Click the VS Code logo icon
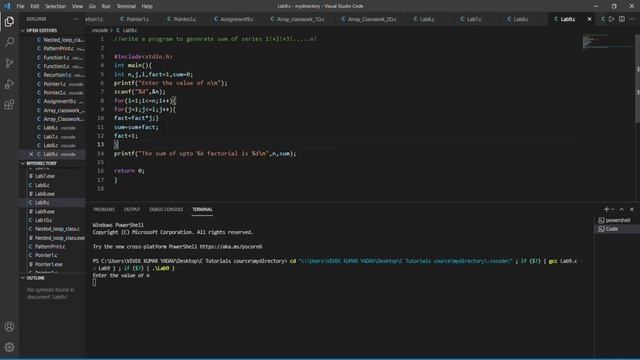The height and width of the screenshot is (360, 640). pyautogui.click(x=7, y=6)
